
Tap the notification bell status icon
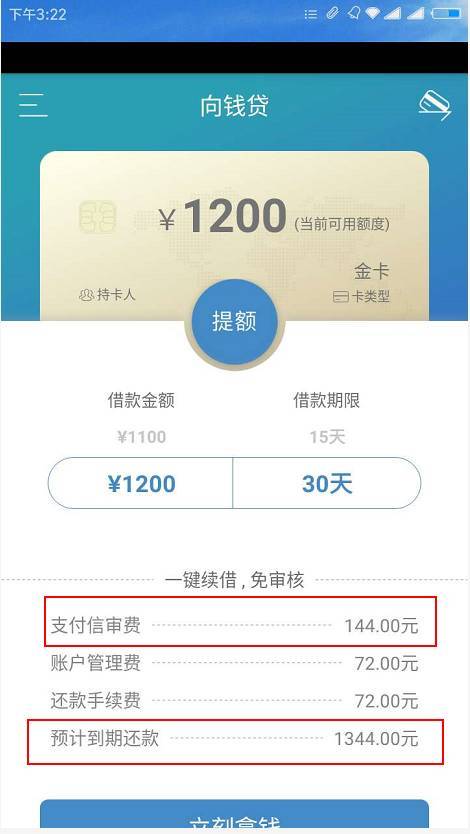tap(354, 14)
